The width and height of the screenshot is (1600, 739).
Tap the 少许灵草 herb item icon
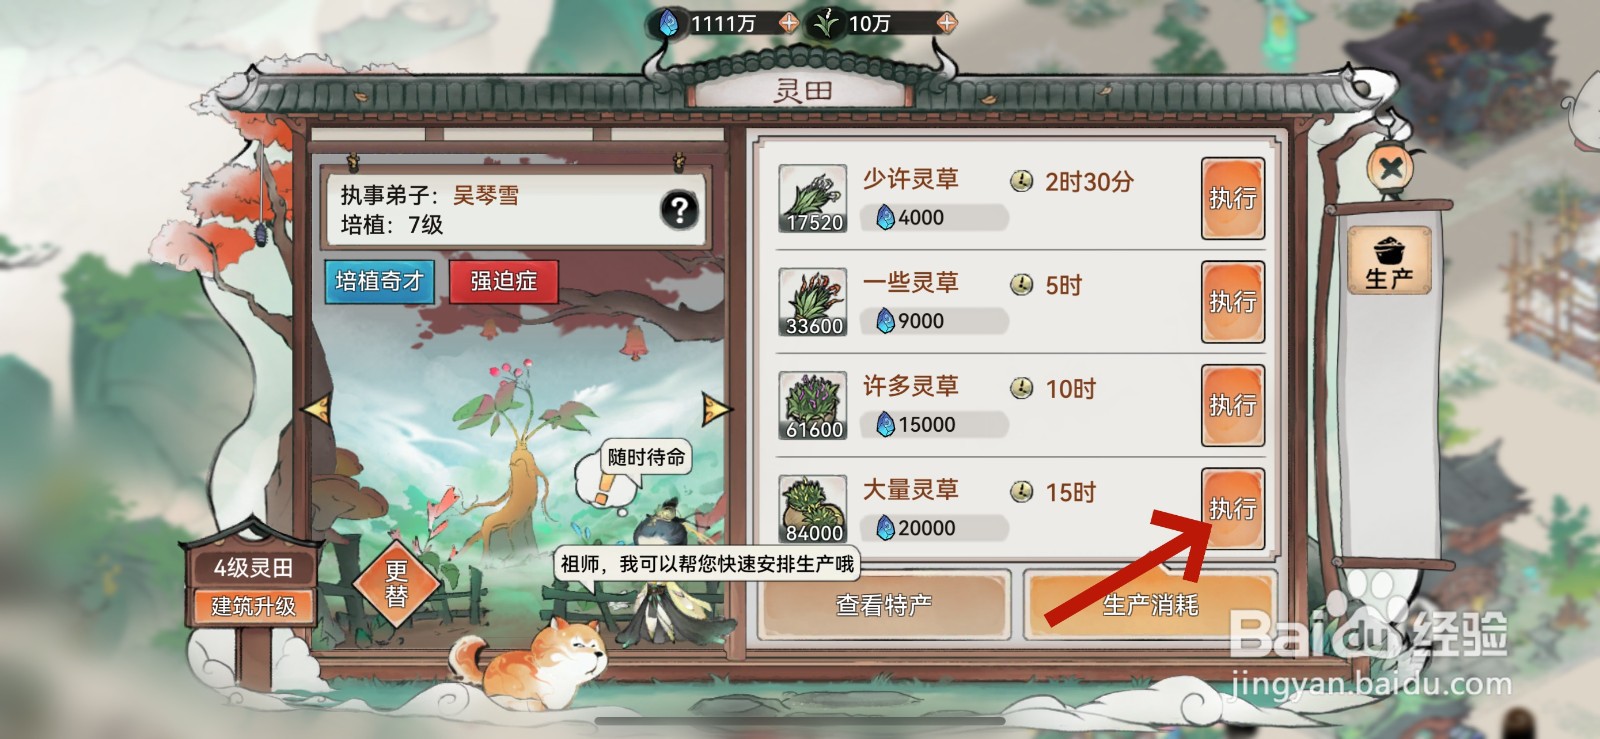(x=813, y=199)
